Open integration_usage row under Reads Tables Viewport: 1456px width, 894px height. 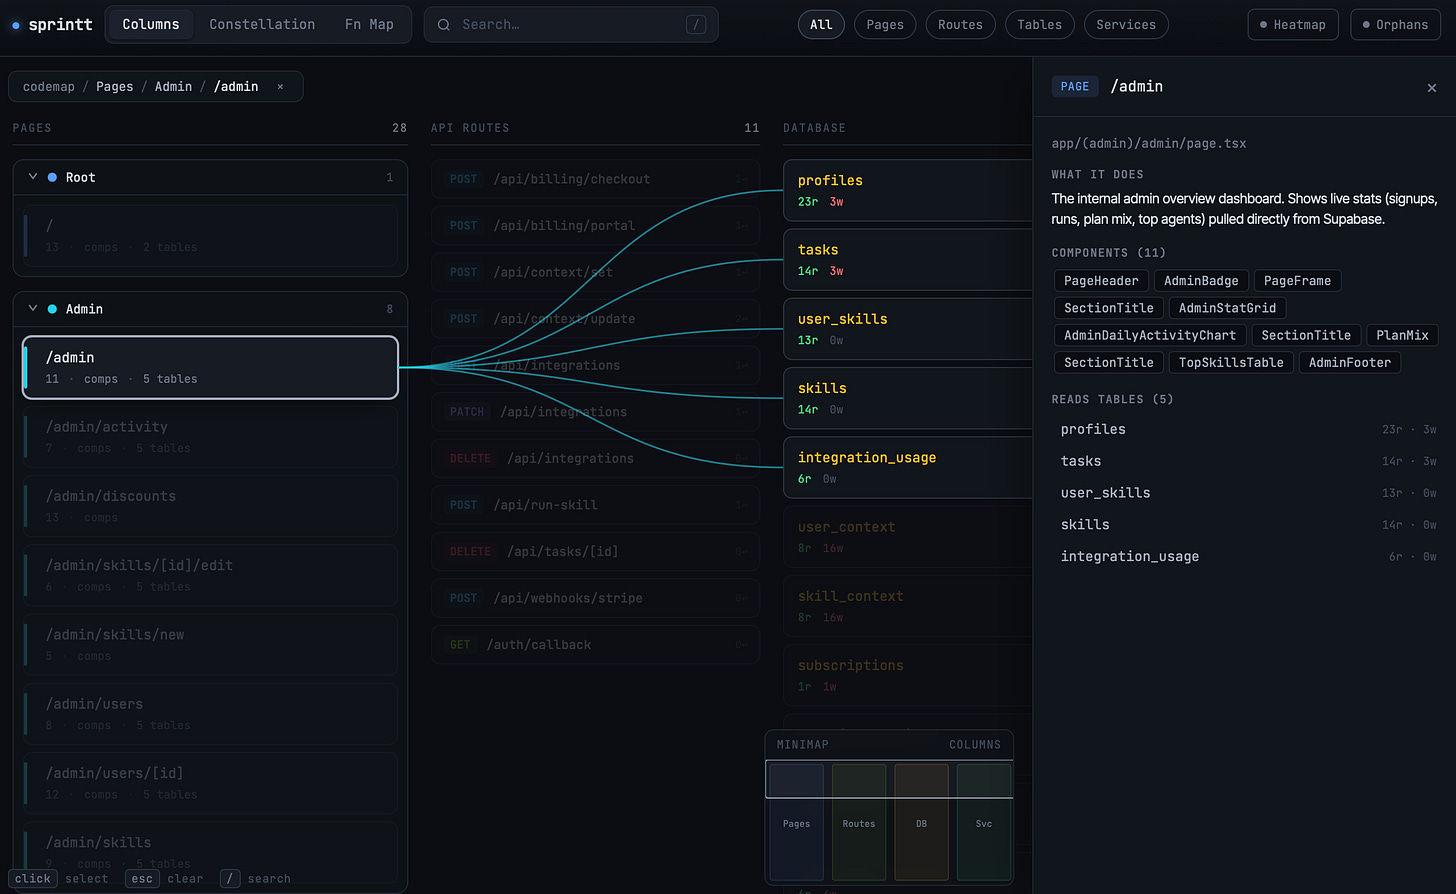[1248, 556]
